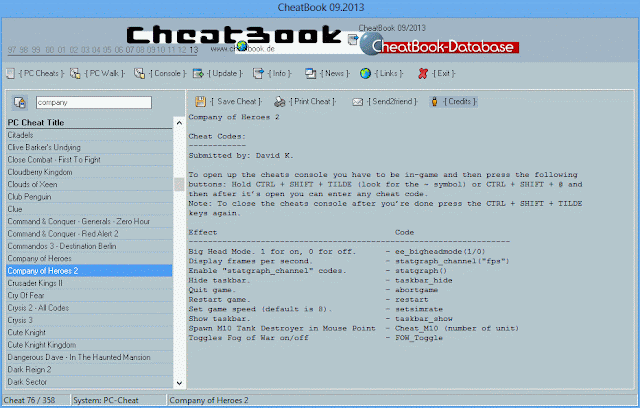Viewport: 640px width, 408px height.
Task: Select Command & Conquer - Generals - Zero Hour
Action: tap(89, 222)
